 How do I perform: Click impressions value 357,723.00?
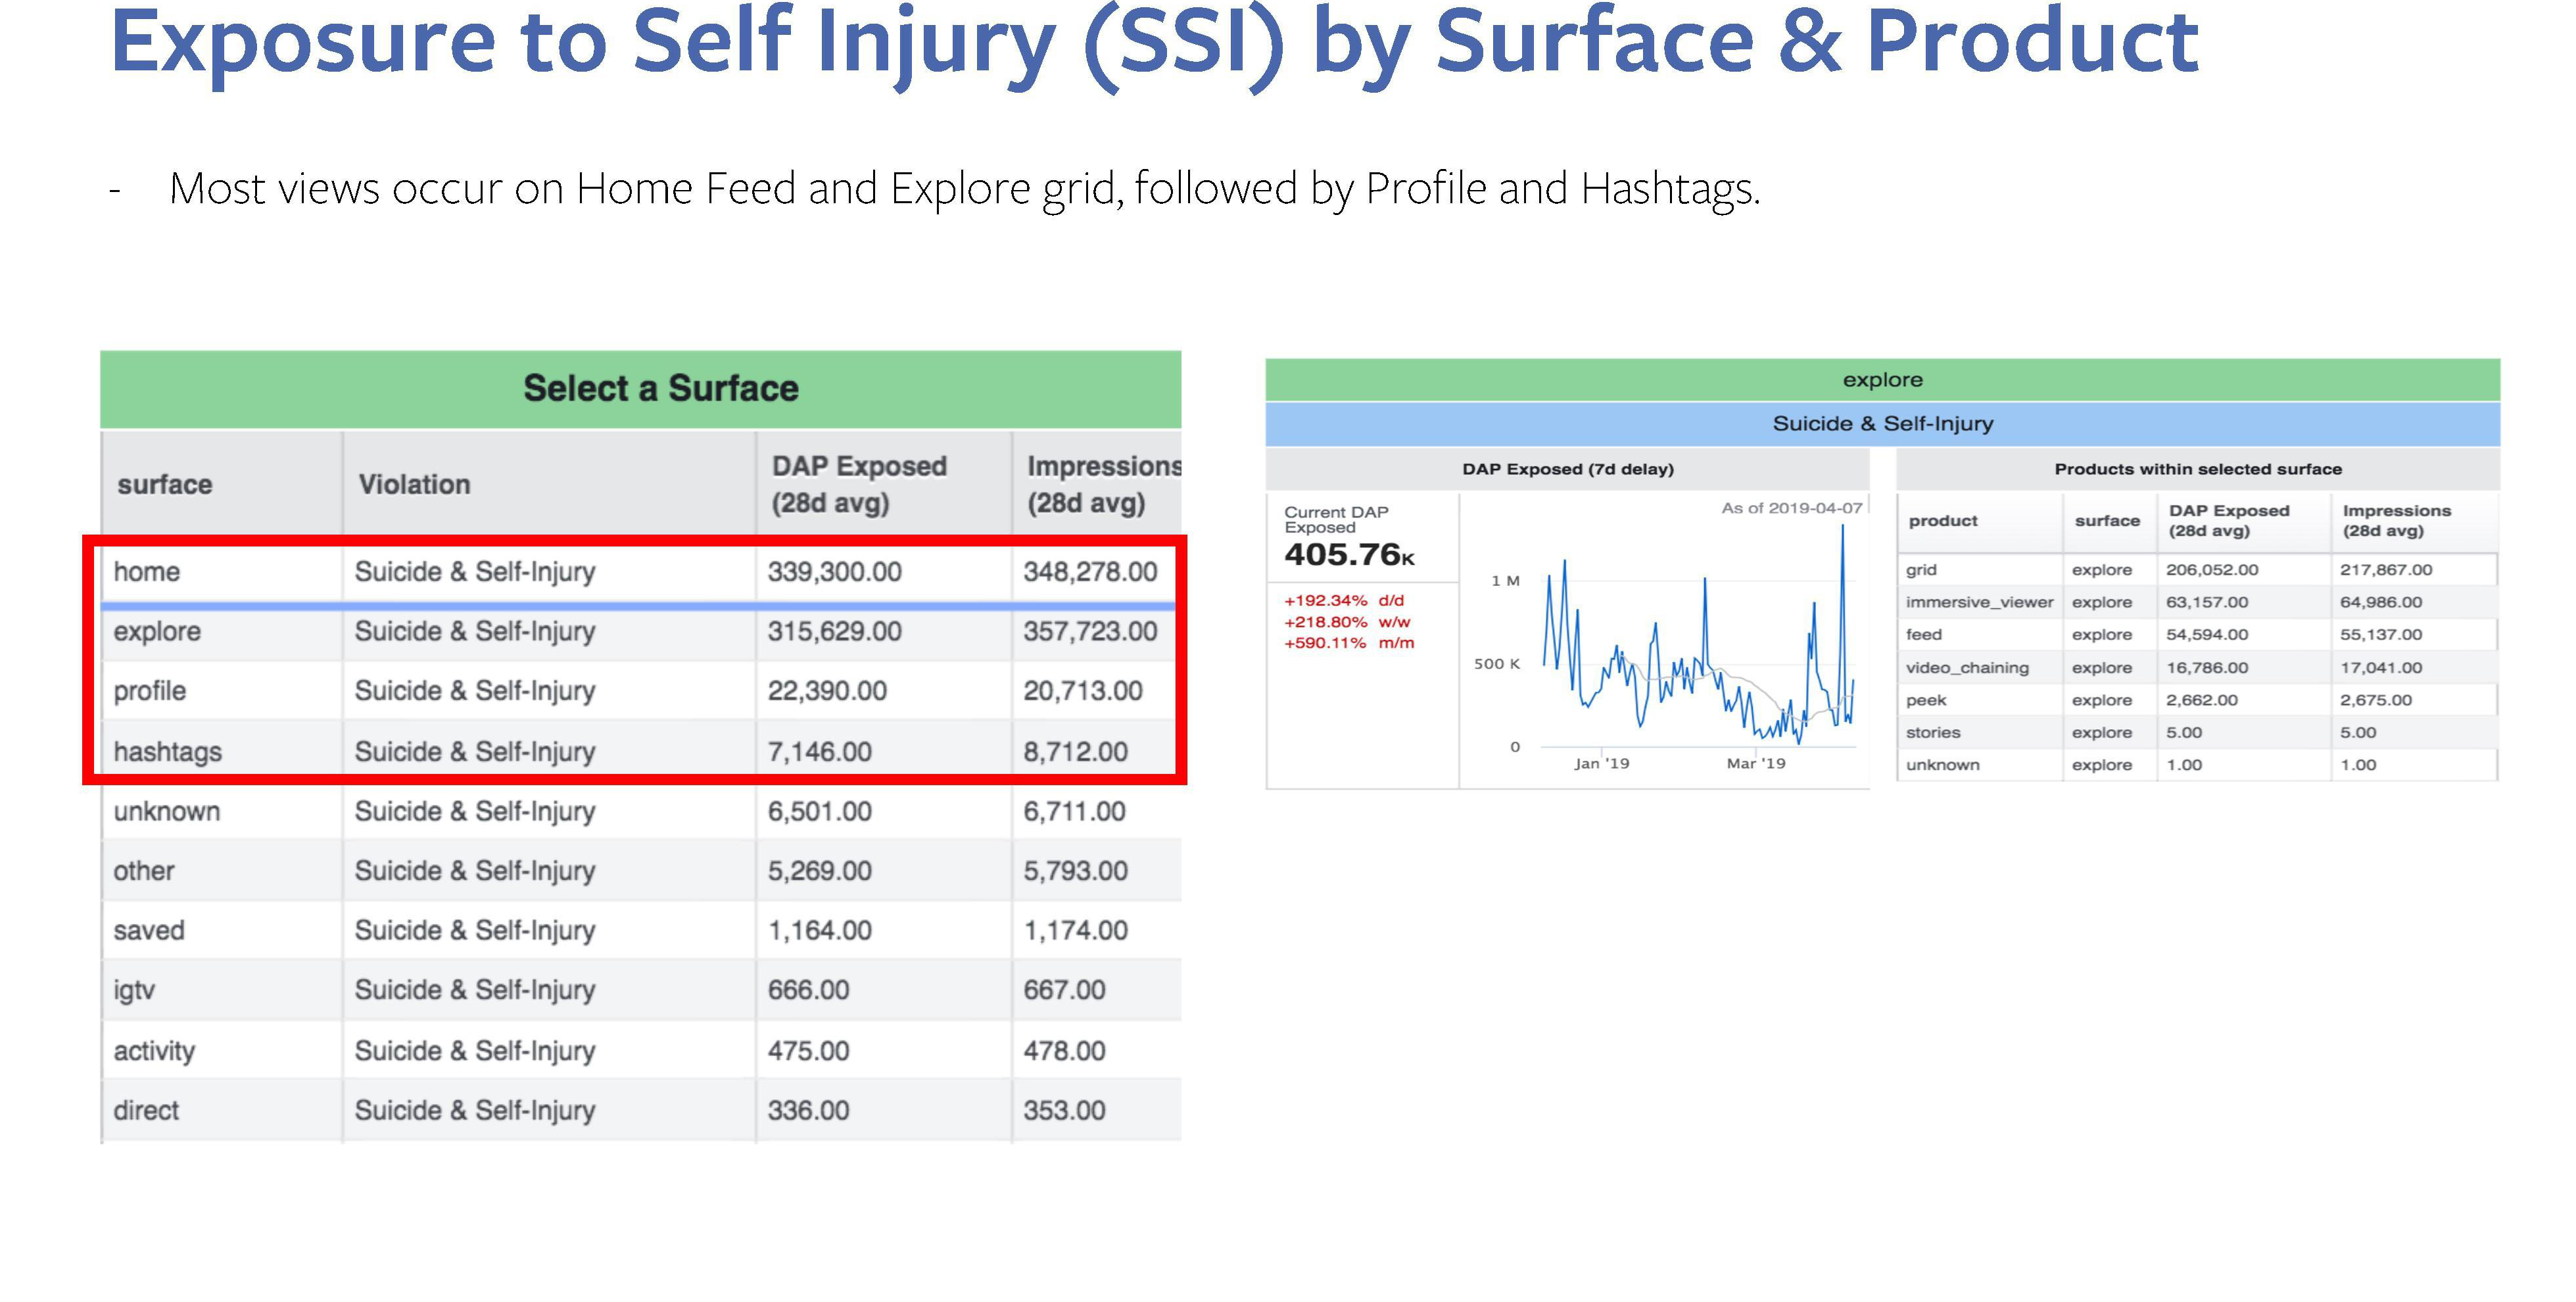click(1090, 632)
